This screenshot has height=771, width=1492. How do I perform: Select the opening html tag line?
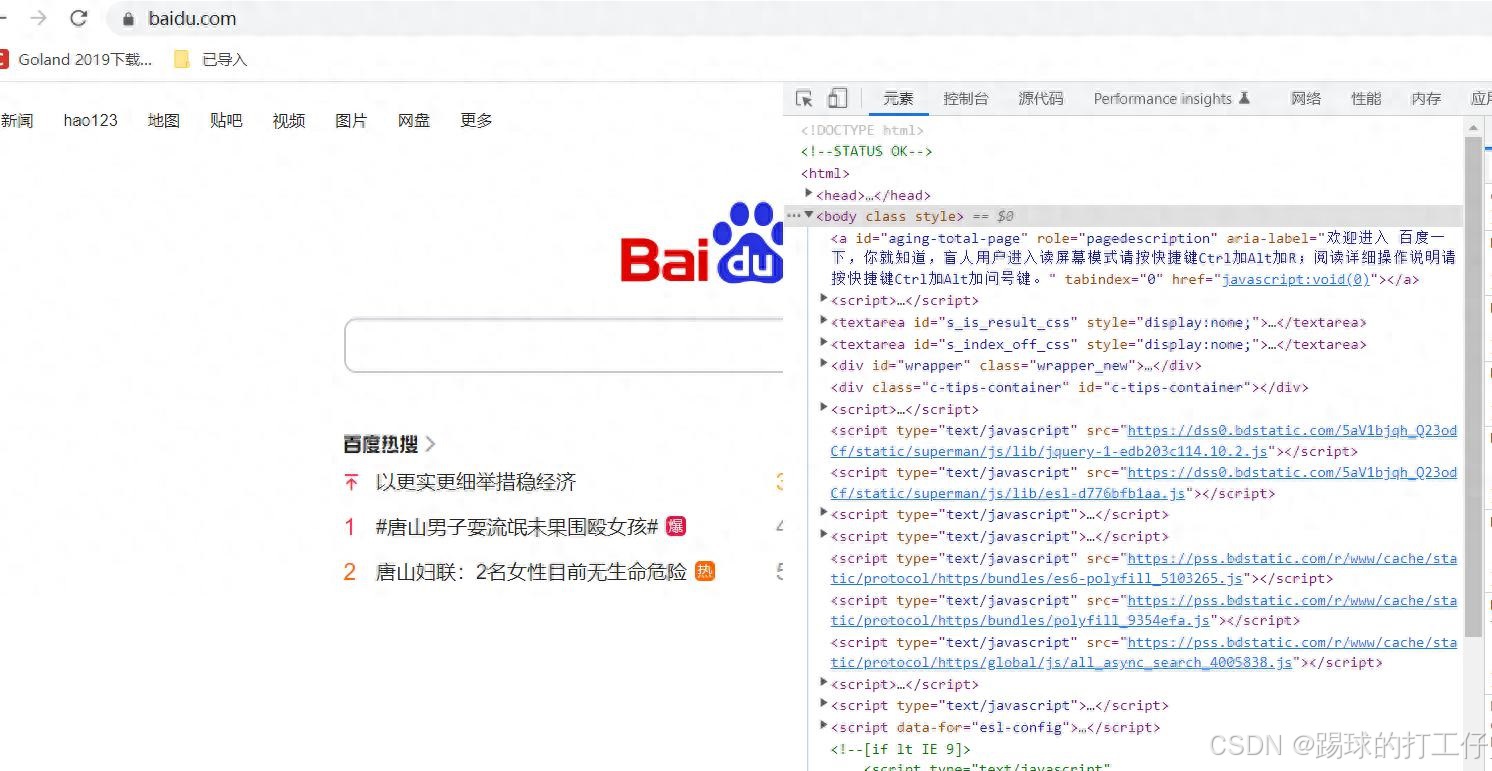(x=825, y=173)
